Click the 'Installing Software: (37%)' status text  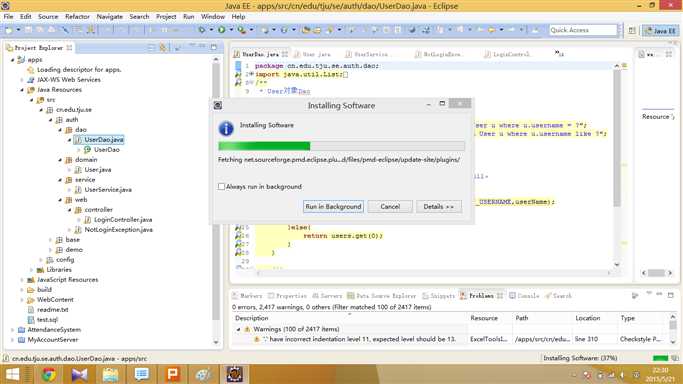580,358
